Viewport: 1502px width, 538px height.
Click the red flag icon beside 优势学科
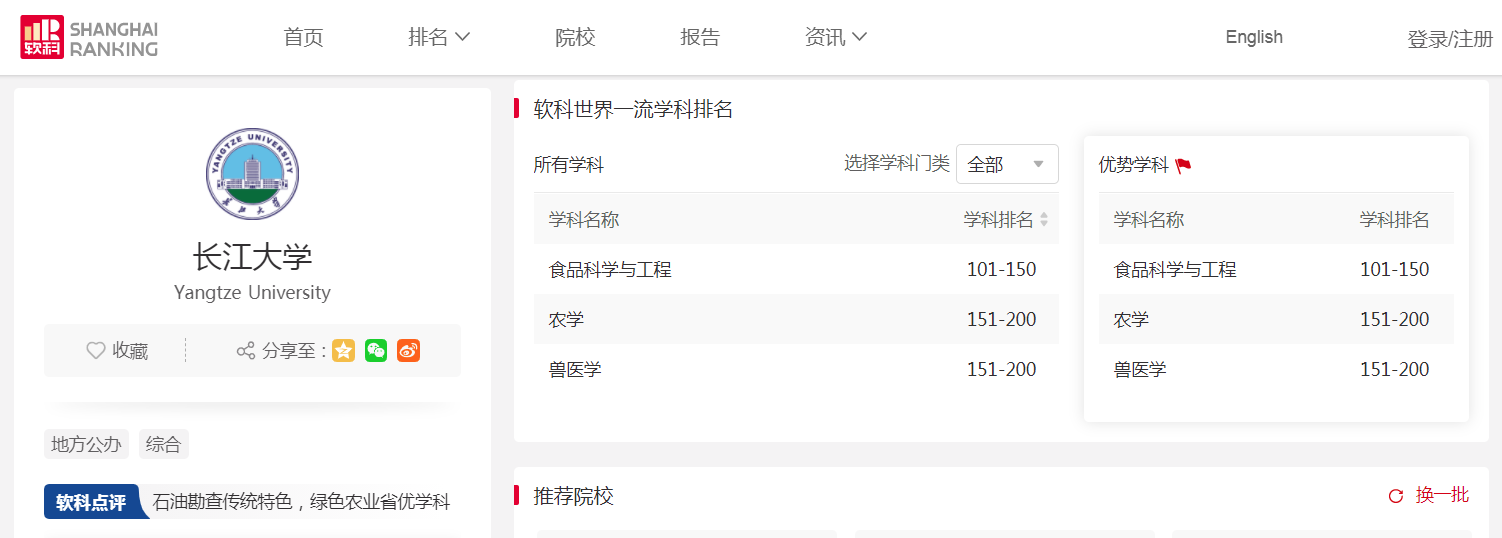[x=1184, y=166]
